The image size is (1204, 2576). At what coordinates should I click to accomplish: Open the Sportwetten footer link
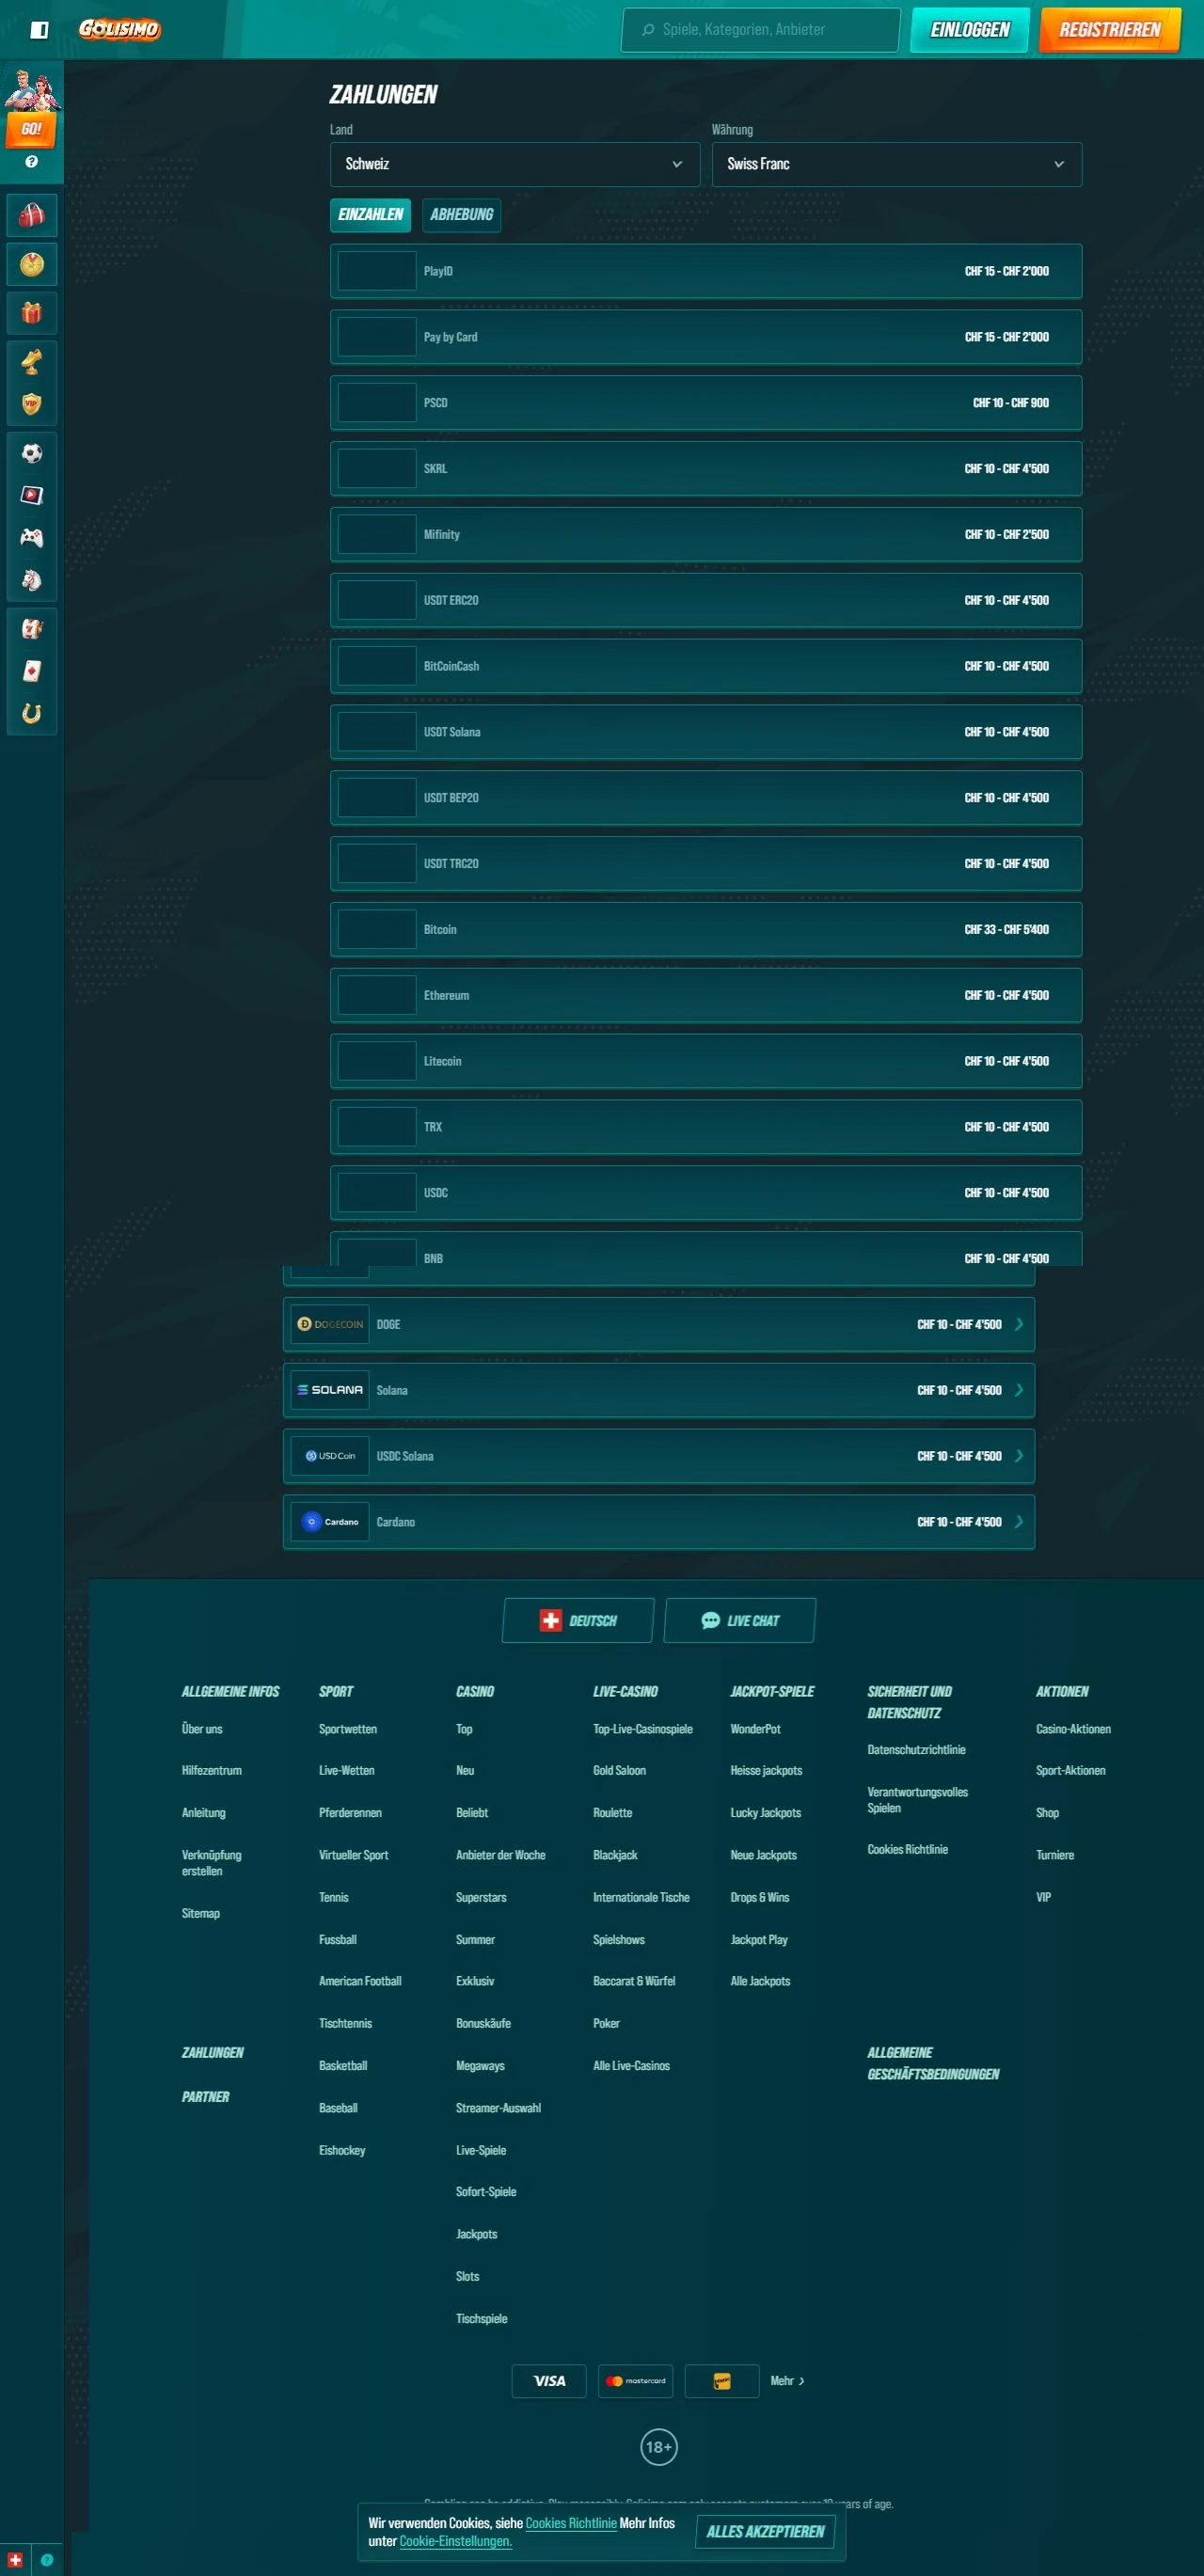(348, 1729)
